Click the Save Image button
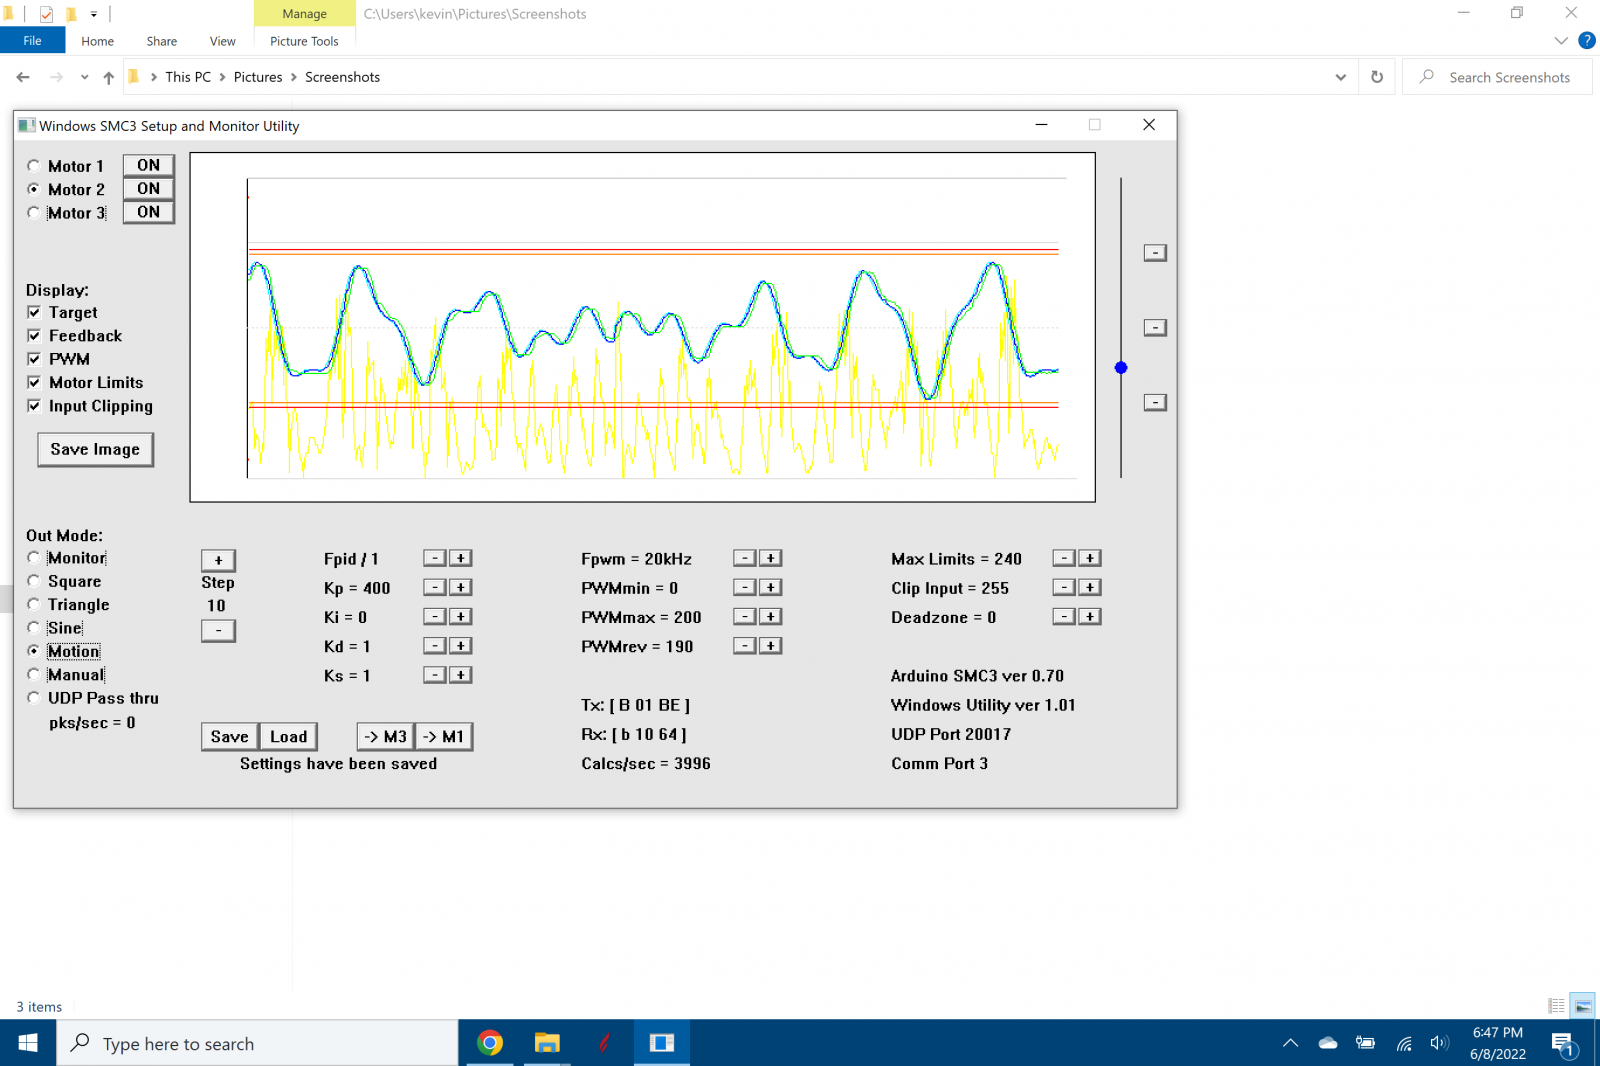Image resolution: width=1600 pixels, height=1066 pixels. tap(95, 449)
